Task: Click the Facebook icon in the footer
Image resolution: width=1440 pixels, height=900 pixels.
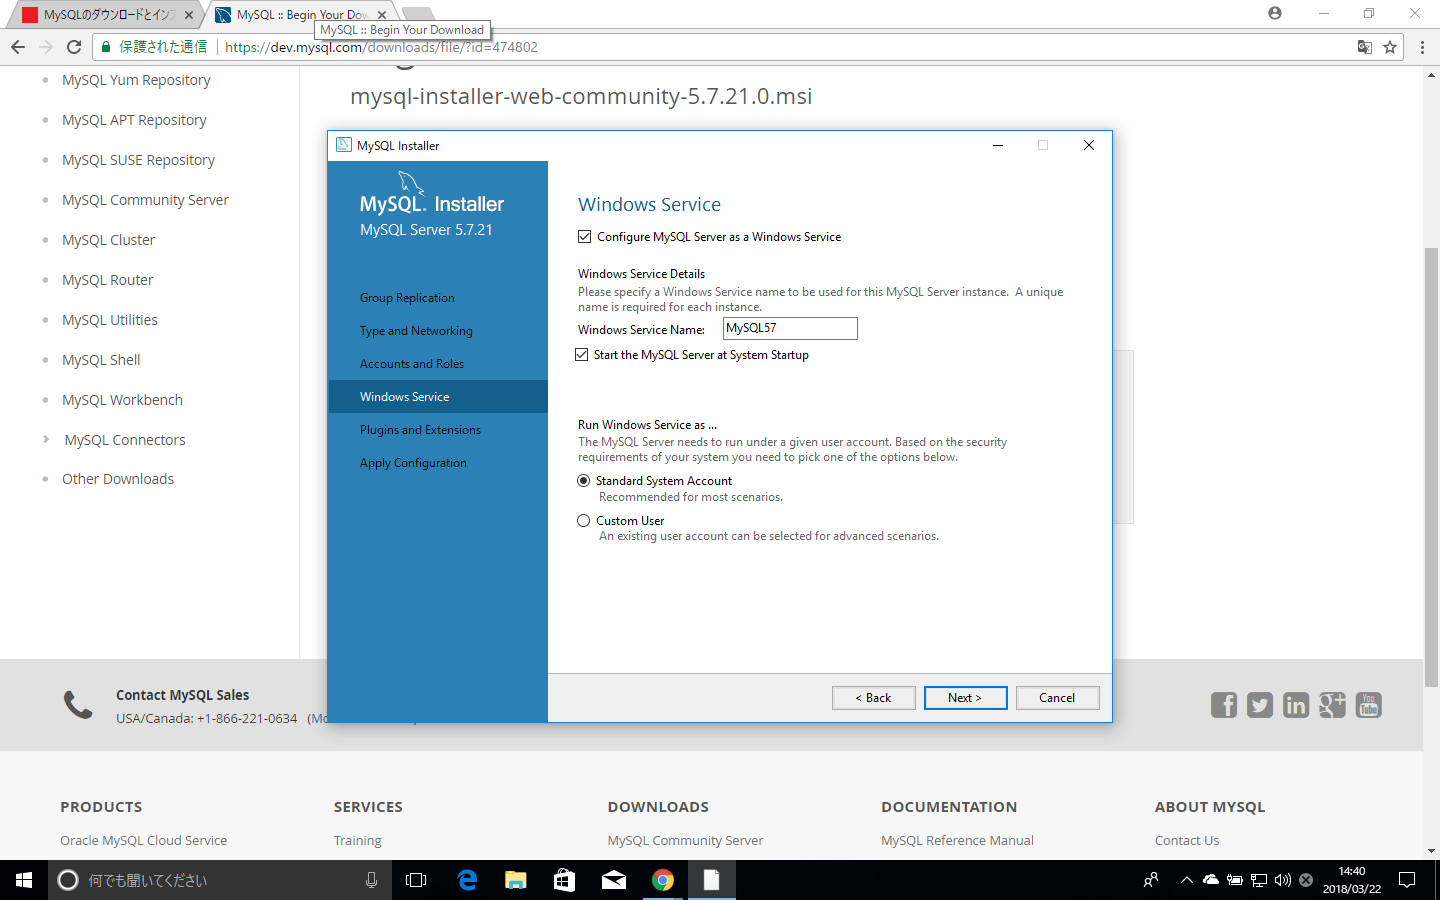Action: pos(1224,705)
